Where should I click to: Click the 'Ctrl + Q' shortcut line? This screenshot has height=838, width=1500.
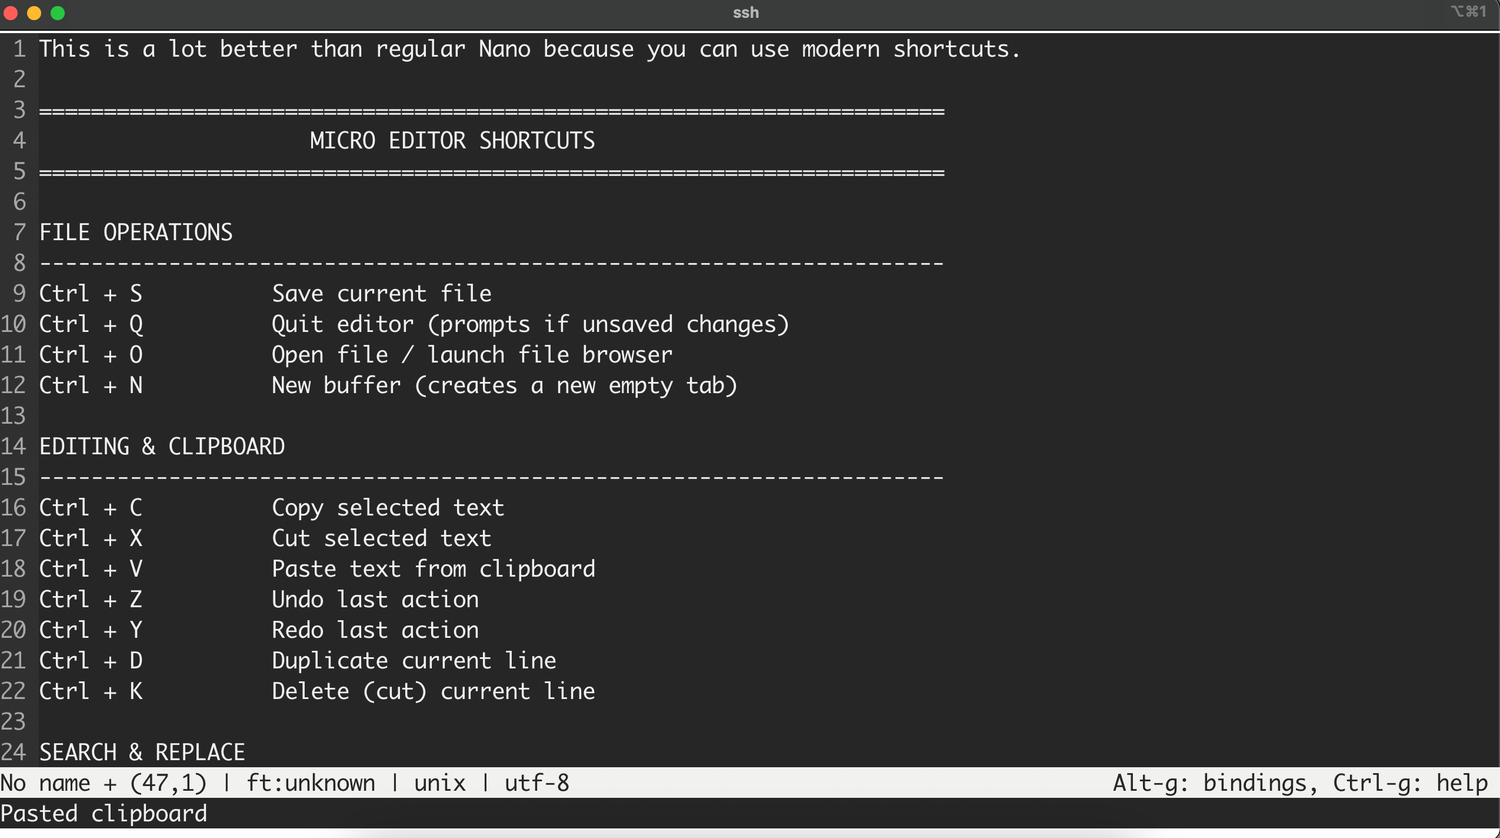tap(414, 325)
